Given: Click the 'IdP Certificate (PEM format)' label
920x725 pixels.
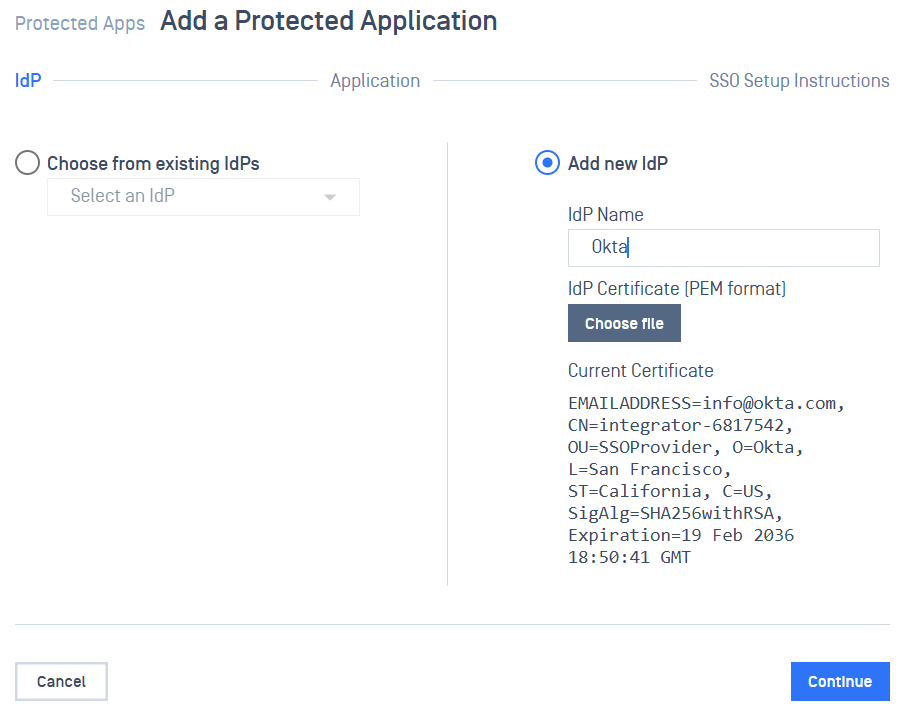Looking at the screenshot, I should [x=677, y=289].
